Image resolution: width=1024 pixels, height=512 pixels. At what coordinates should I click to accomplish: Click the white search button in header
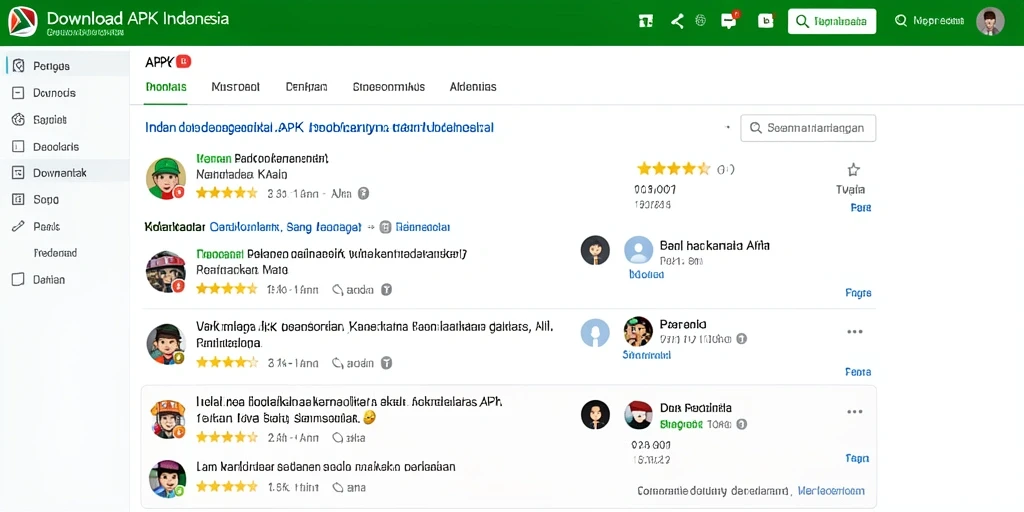832,21
